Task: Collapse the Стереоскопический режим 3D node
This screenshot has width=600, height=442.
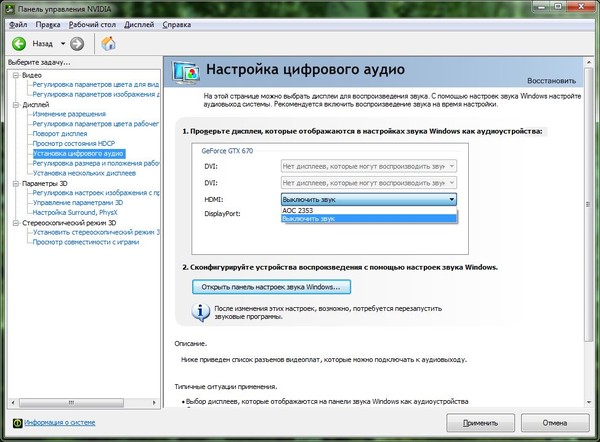Action: tap(16, 223)
